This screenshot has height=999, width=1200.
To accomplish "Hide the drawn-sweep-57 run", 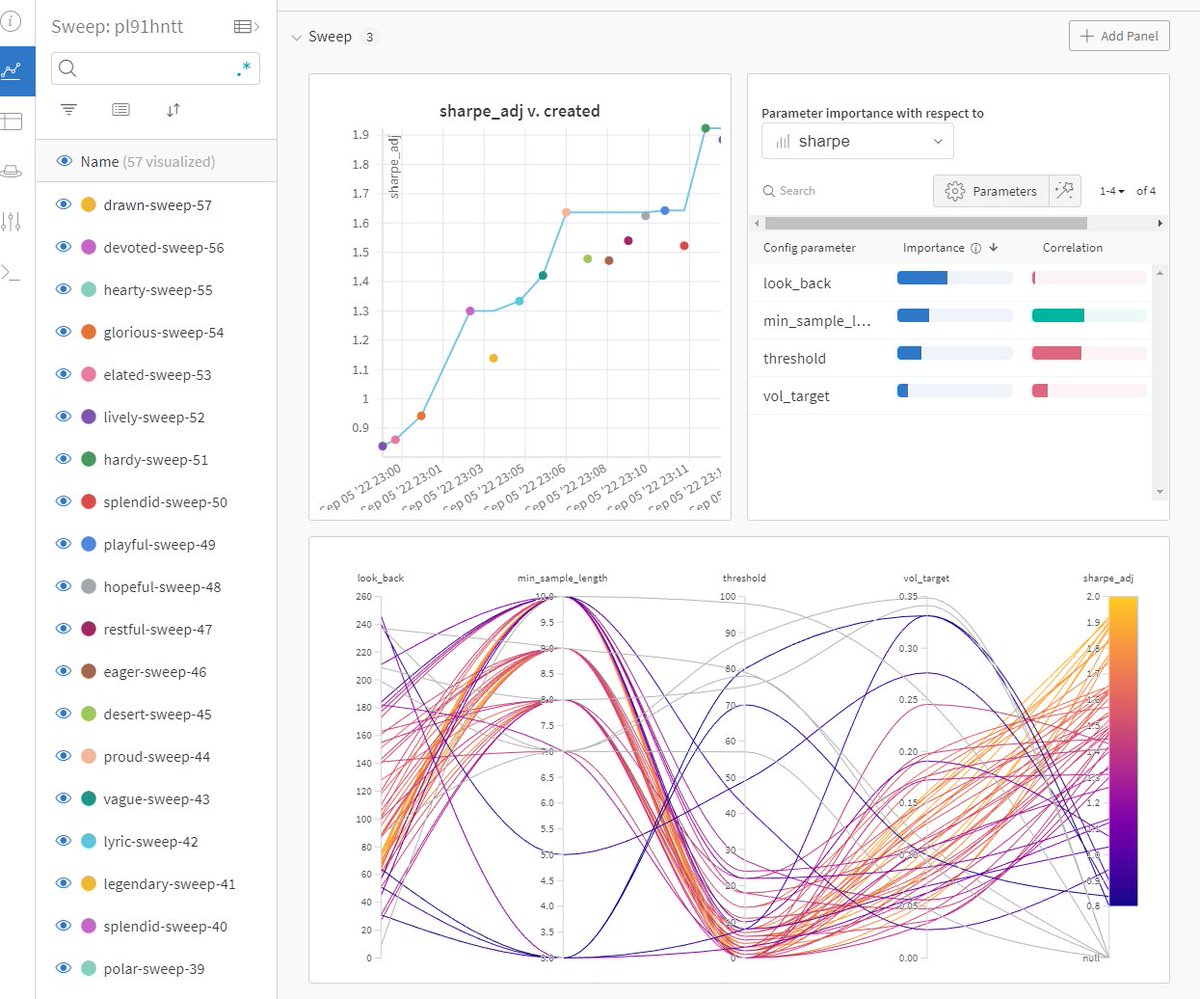I will click(64, 204).
